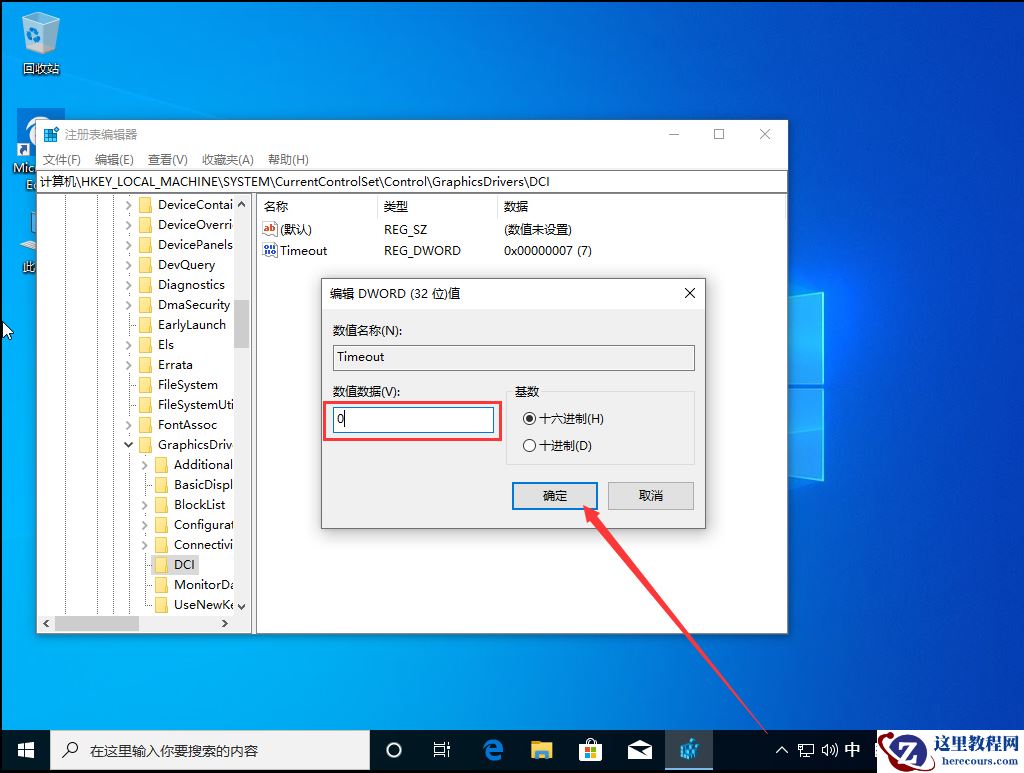
Task: Click the 数值数据 value data field
Action: (413, 419)
